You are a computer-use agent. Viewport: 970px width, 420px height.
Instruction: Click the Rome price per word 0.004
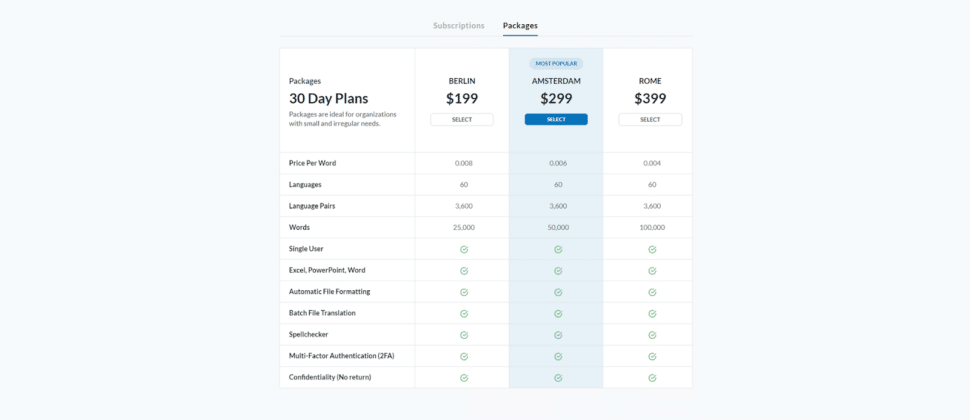(652, 163)
